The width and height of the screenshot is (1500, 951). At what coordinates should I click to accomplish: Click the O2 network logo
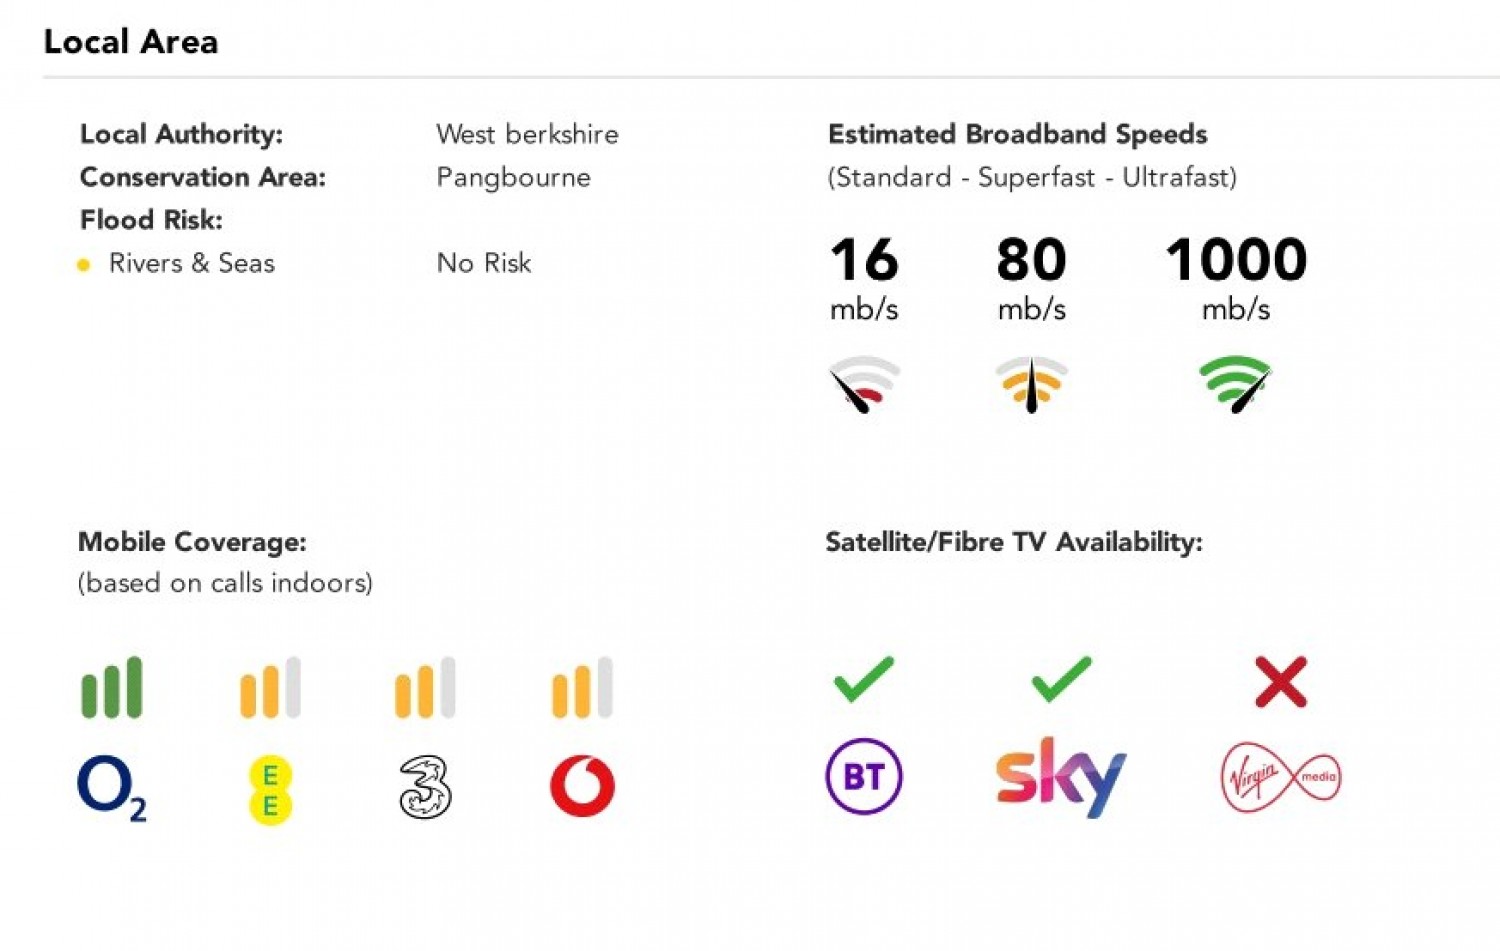[x=112, y=788]
